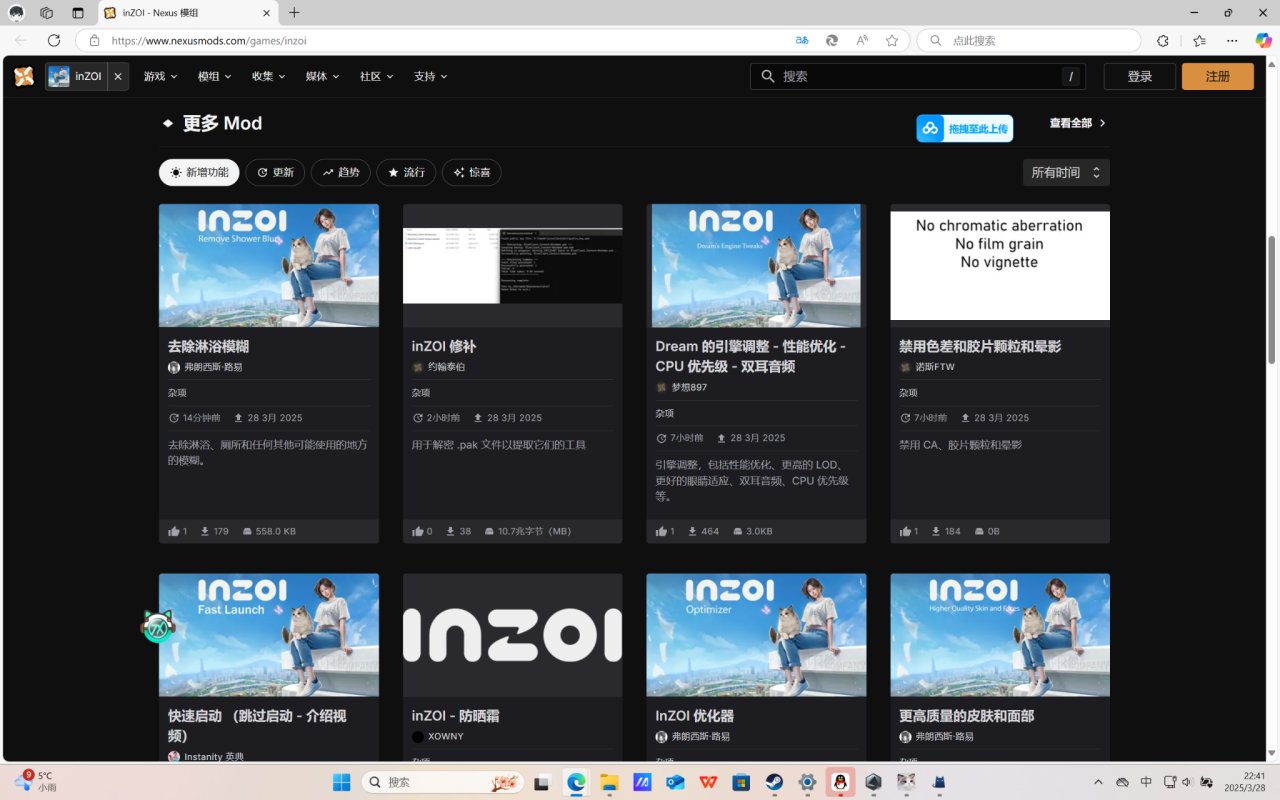
Task: Open browser settings and more menu
Action: click(1233, 40)
